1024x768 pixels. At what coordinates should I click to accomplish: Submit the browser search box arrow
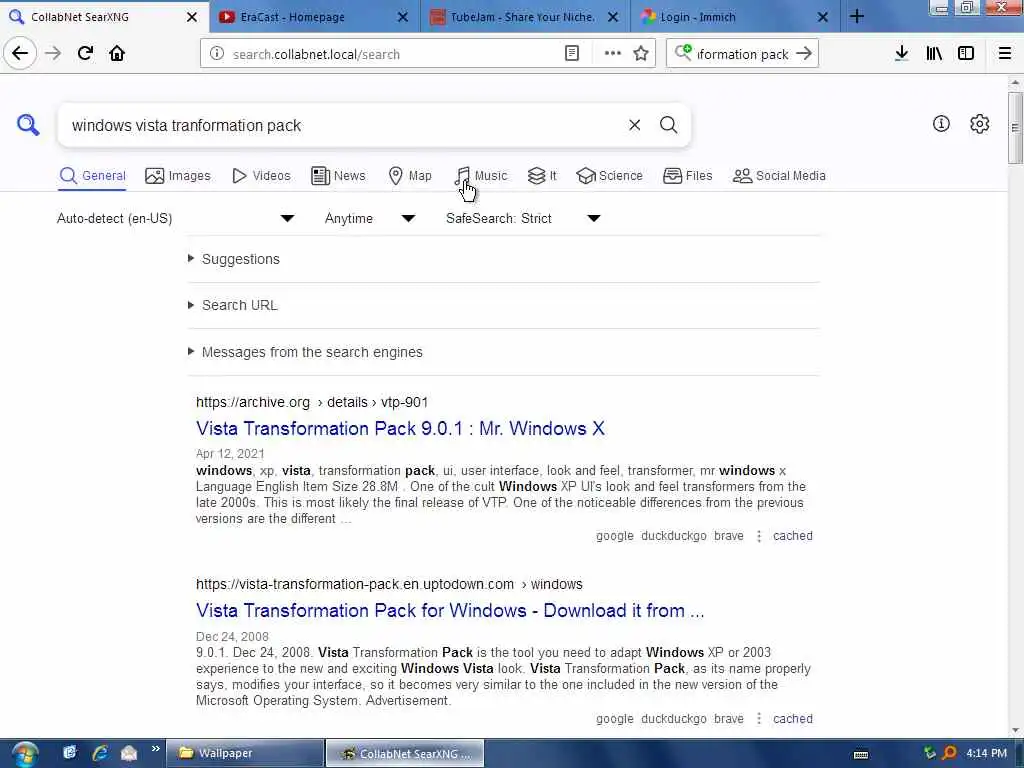(805, 54)
